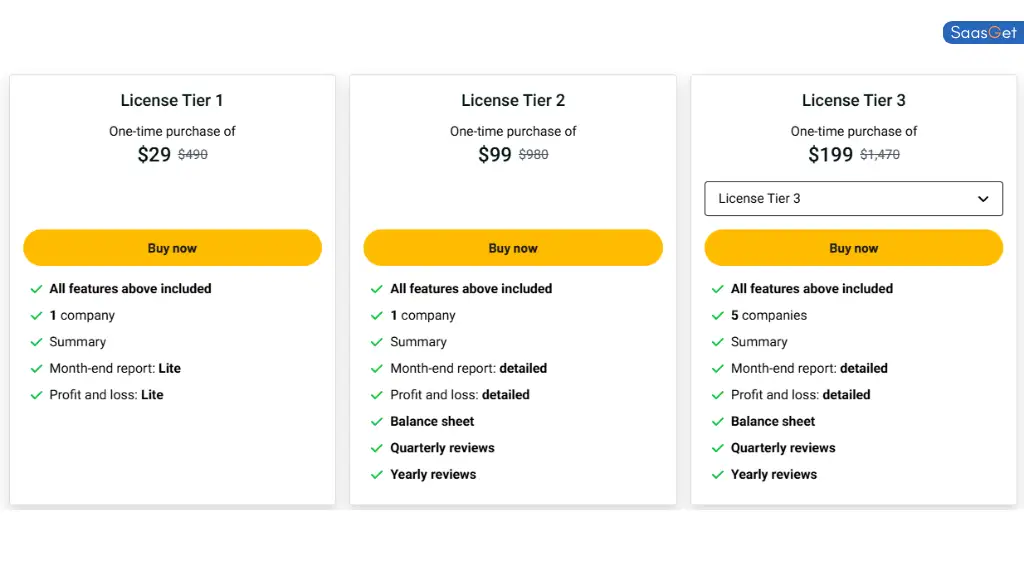Click the Tier 1 Summary checkmark icon
The image size is (1024, 576).
point(37,342)
